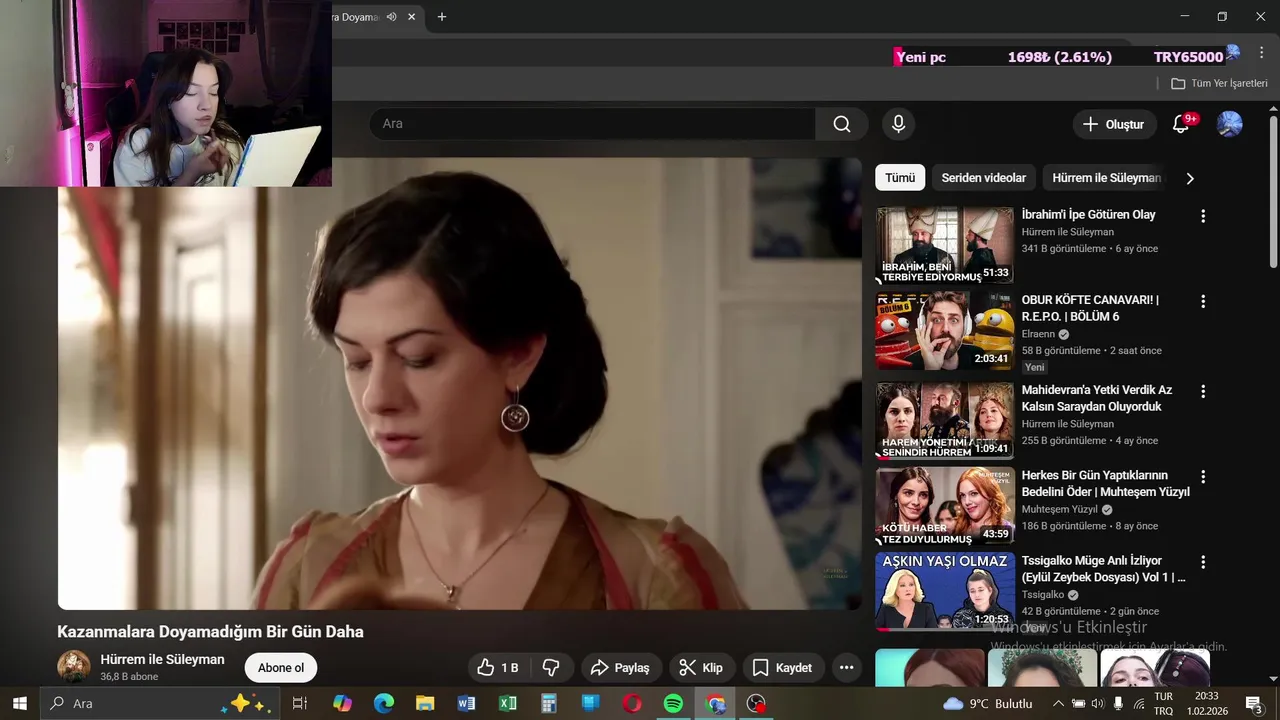Start voice search with the microphone icon
This screenshot has height=720, width=1280.
(898, 124)
